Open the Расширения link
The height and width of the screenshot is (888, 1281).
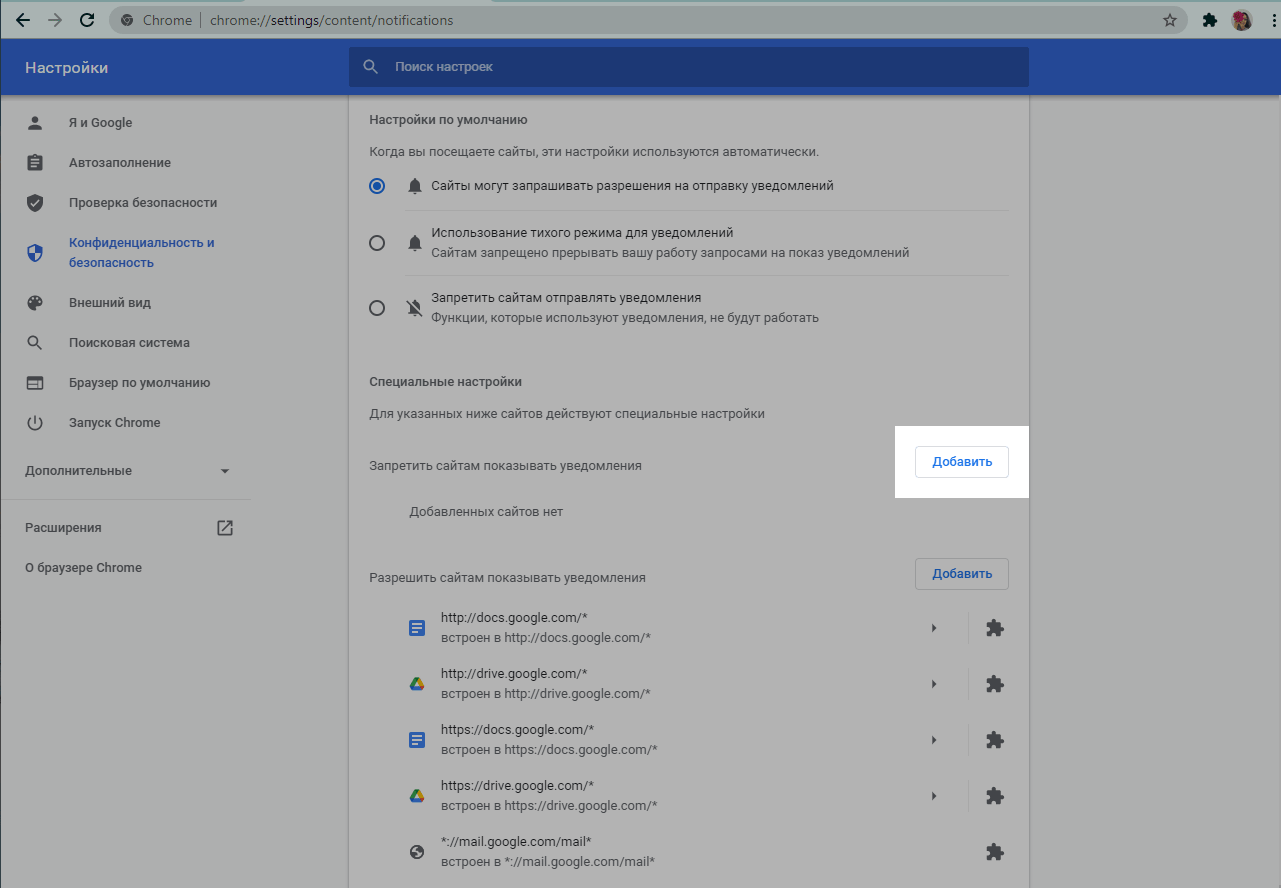coord(63,528)
